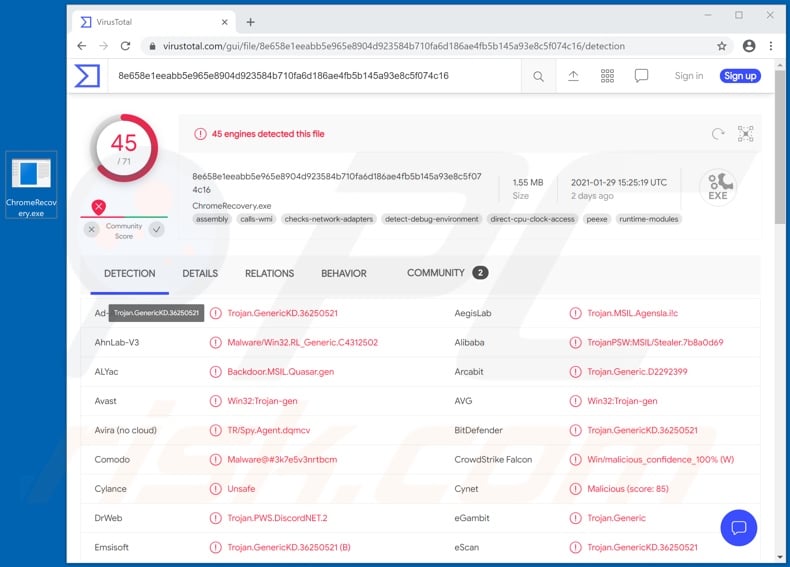
Task: Click the 45/71 detection score gauge
Action: tap(124, 148)
